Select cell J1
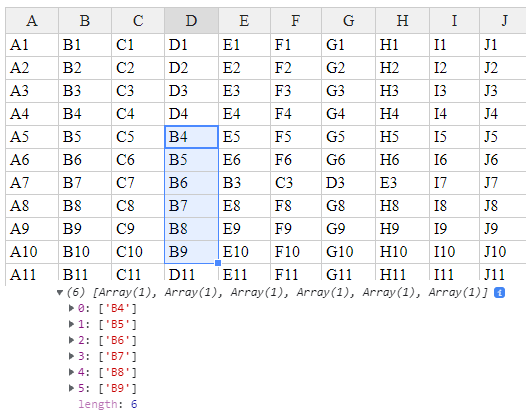The image size is (526, 410). pyautogui.click(x=503, y=45)
